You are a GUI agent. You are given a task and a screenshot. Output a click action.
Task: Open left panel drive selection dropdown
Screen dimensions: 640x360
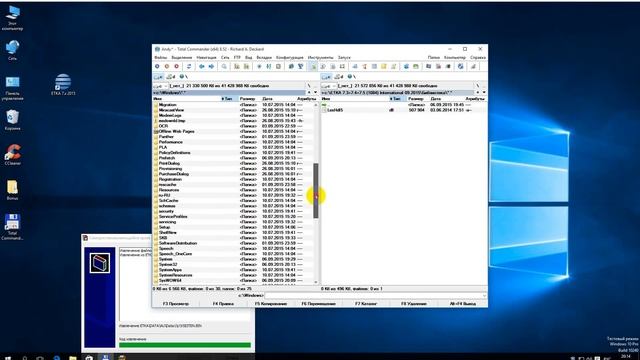[x=160, y=86]
